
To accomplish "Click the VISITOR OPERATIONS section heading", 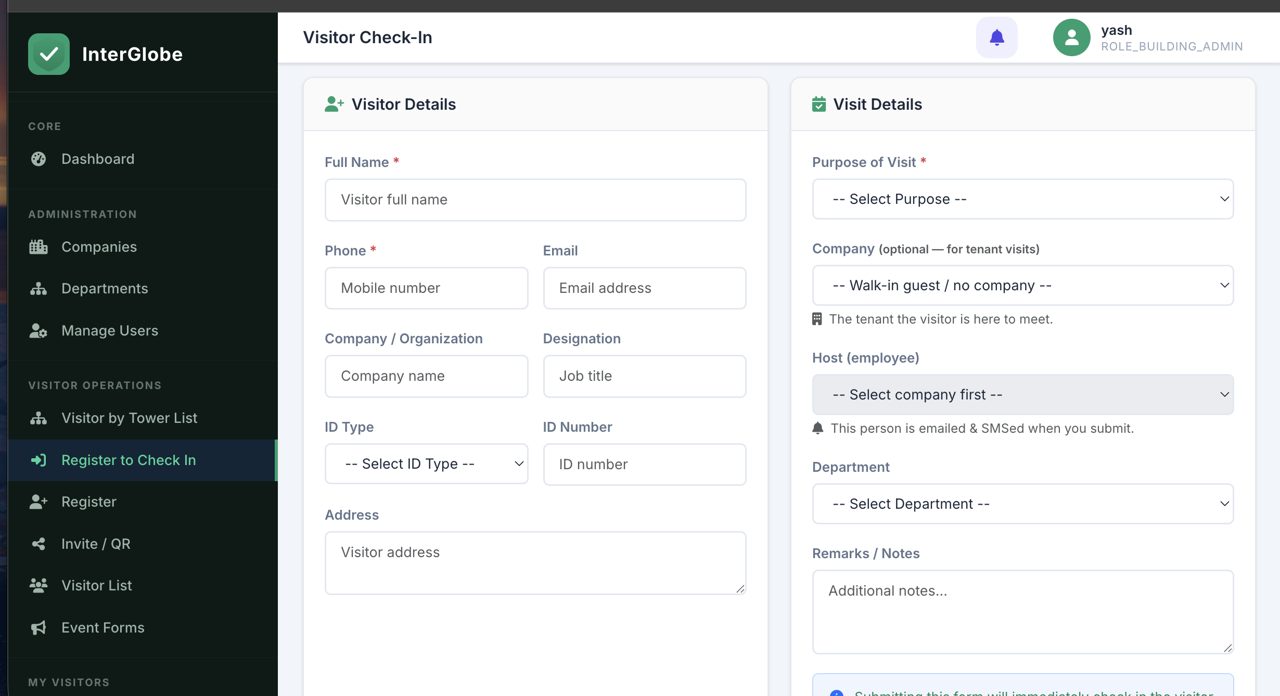I will pyautogui.click(x=95, y=385).
